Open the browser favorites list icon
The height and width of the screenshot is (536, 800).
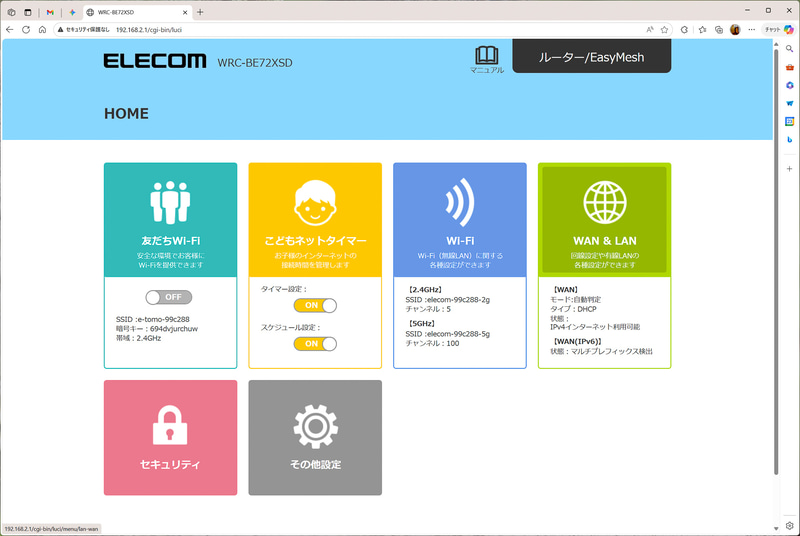[x=702, y=30]
